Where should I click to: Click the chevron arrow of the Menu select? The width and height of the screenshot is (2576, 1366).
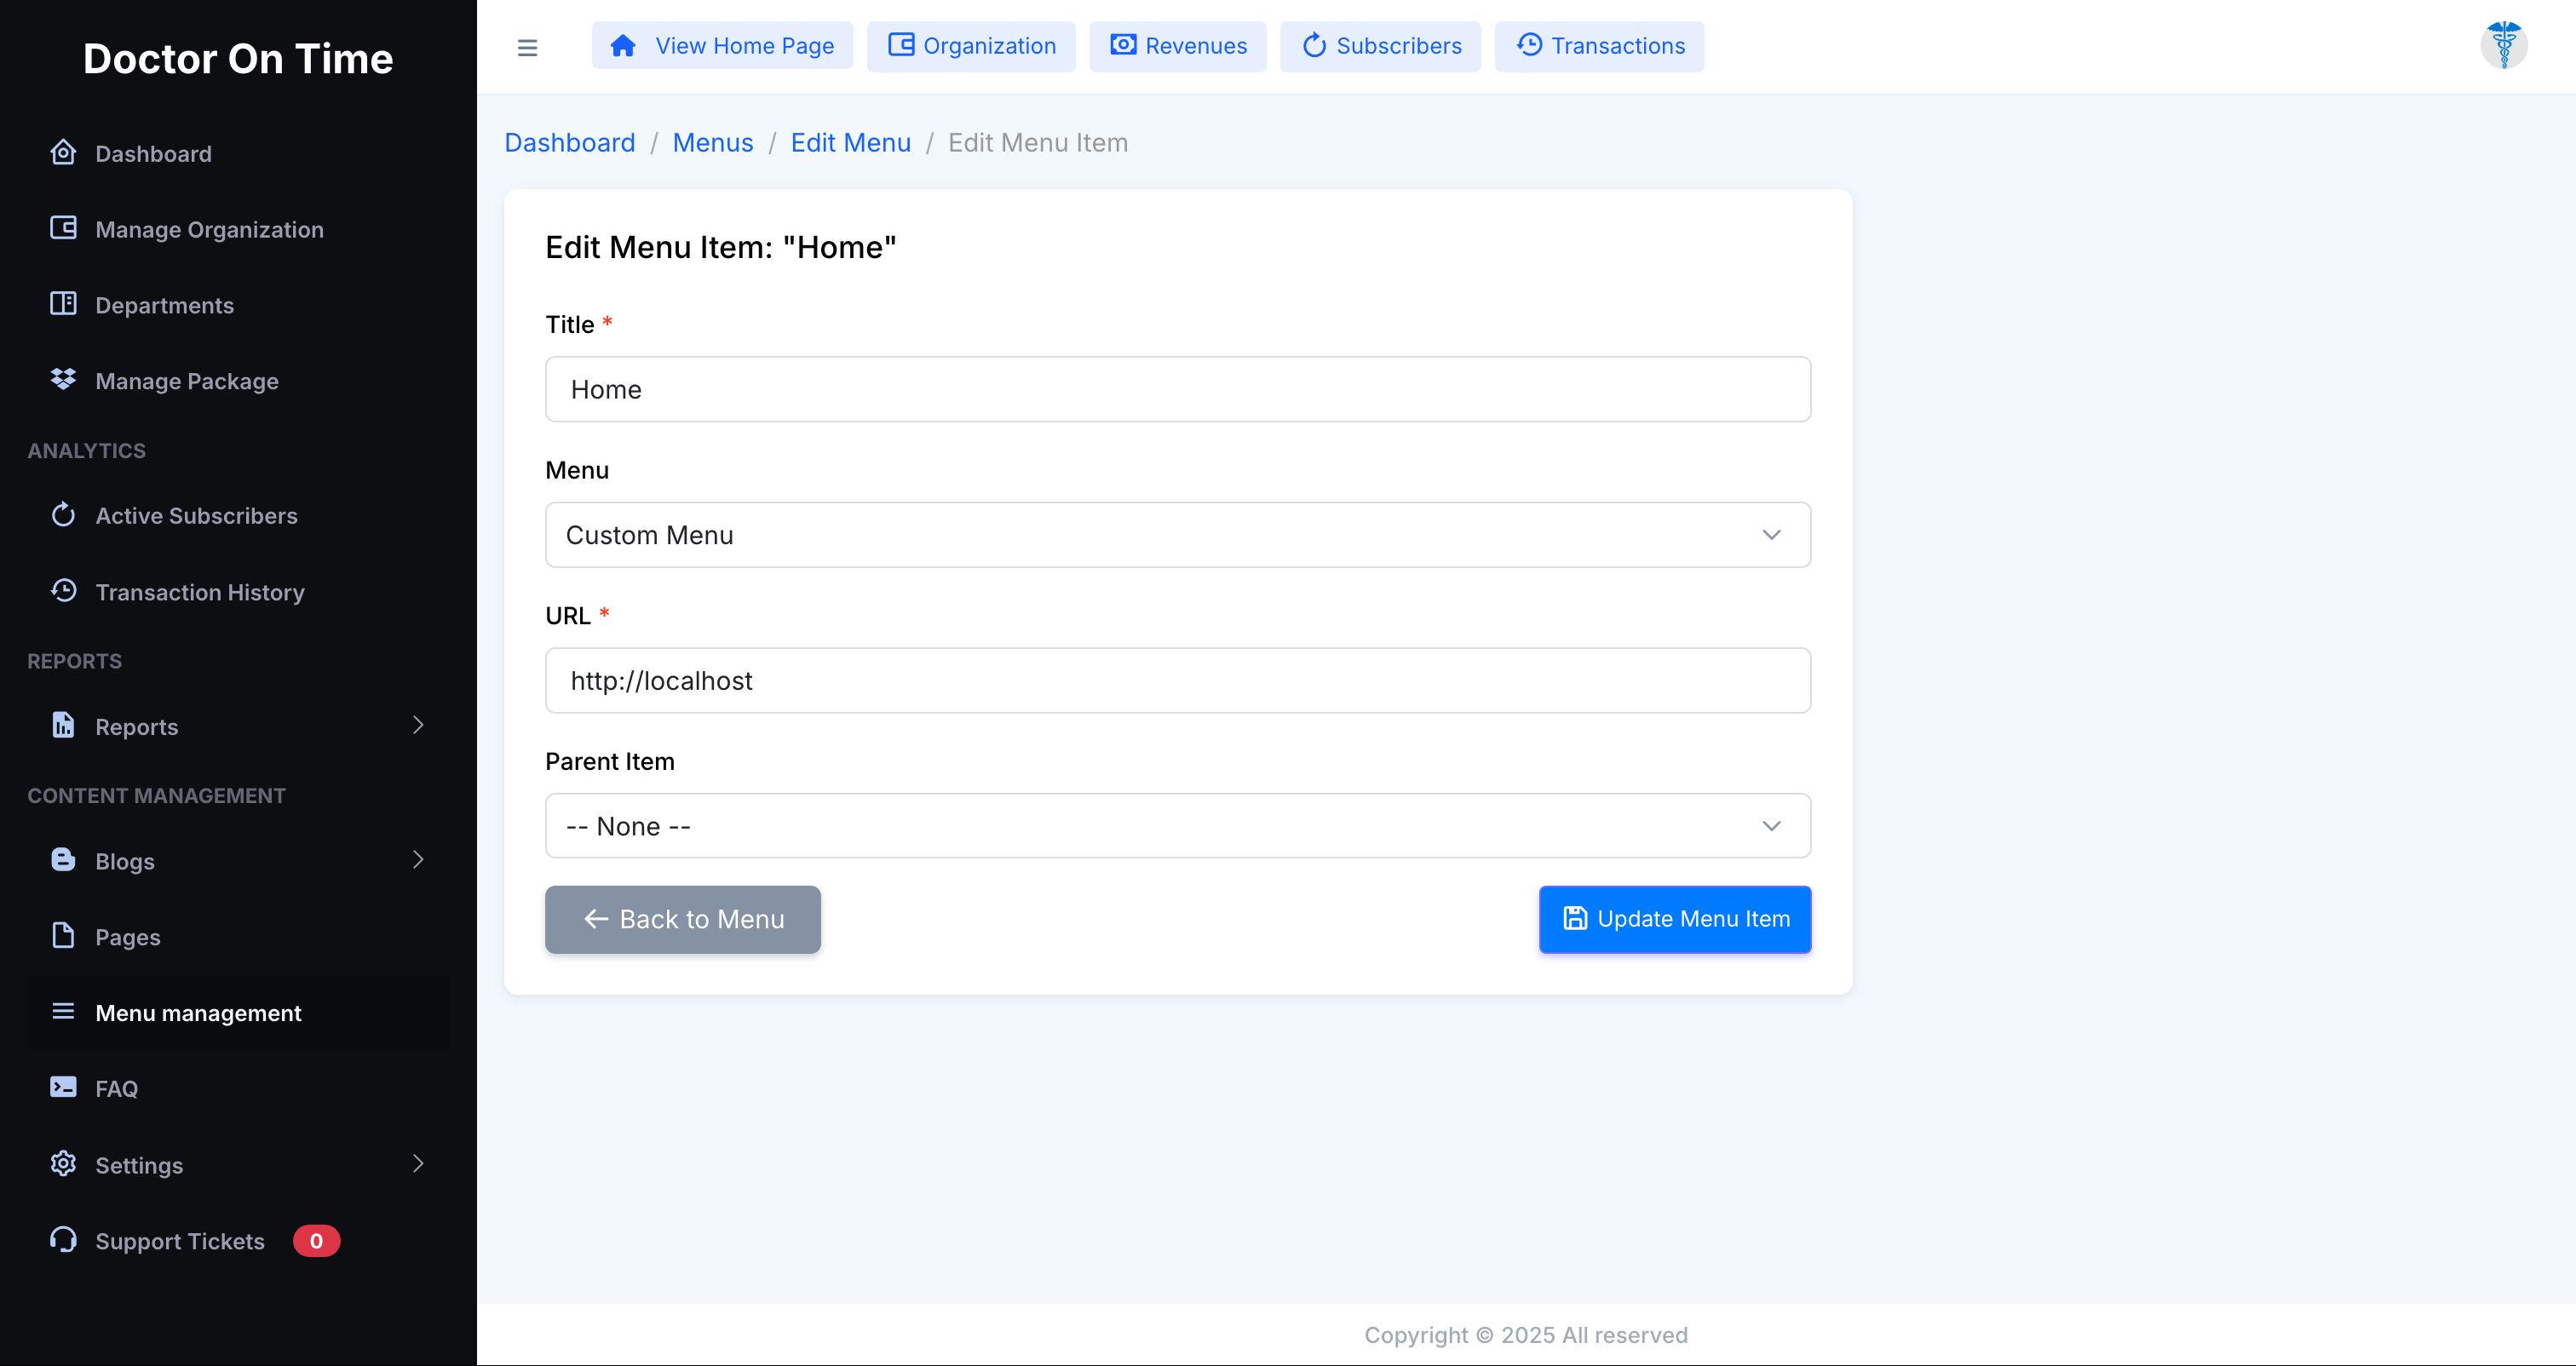[x=1771, y=535]
